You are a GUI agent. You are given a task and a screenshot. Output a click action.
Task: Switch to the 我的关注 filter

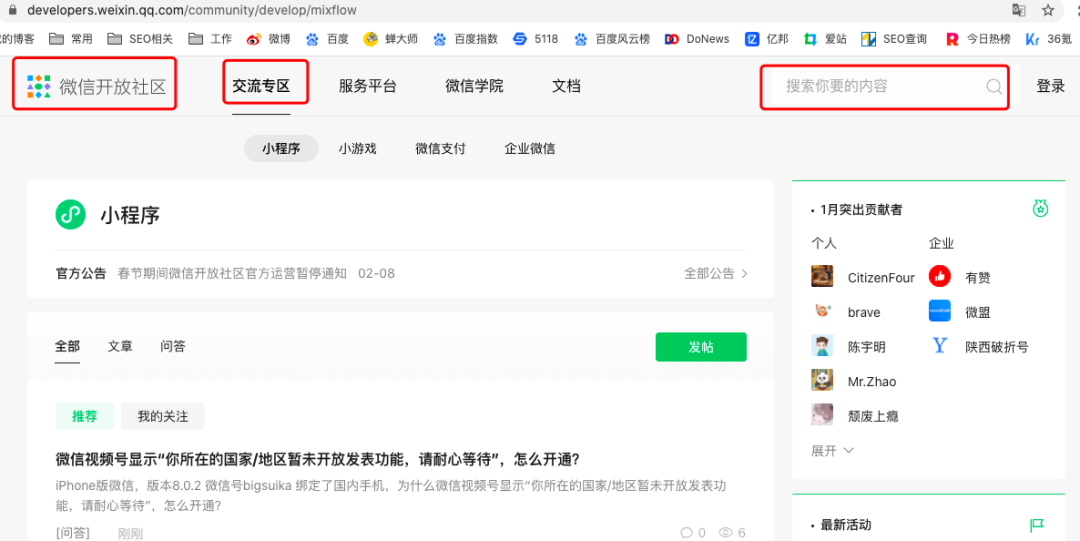[x=162, y=416]
